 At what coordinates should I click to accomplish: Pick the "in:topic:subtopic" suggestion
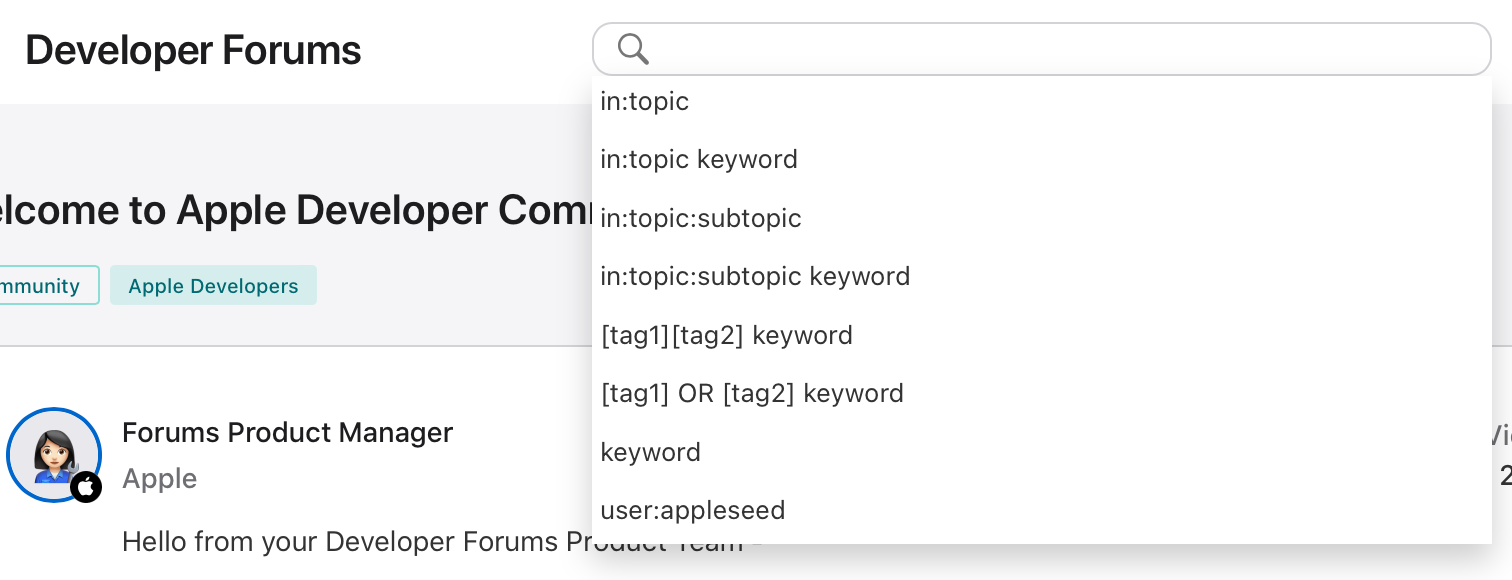1042,218
